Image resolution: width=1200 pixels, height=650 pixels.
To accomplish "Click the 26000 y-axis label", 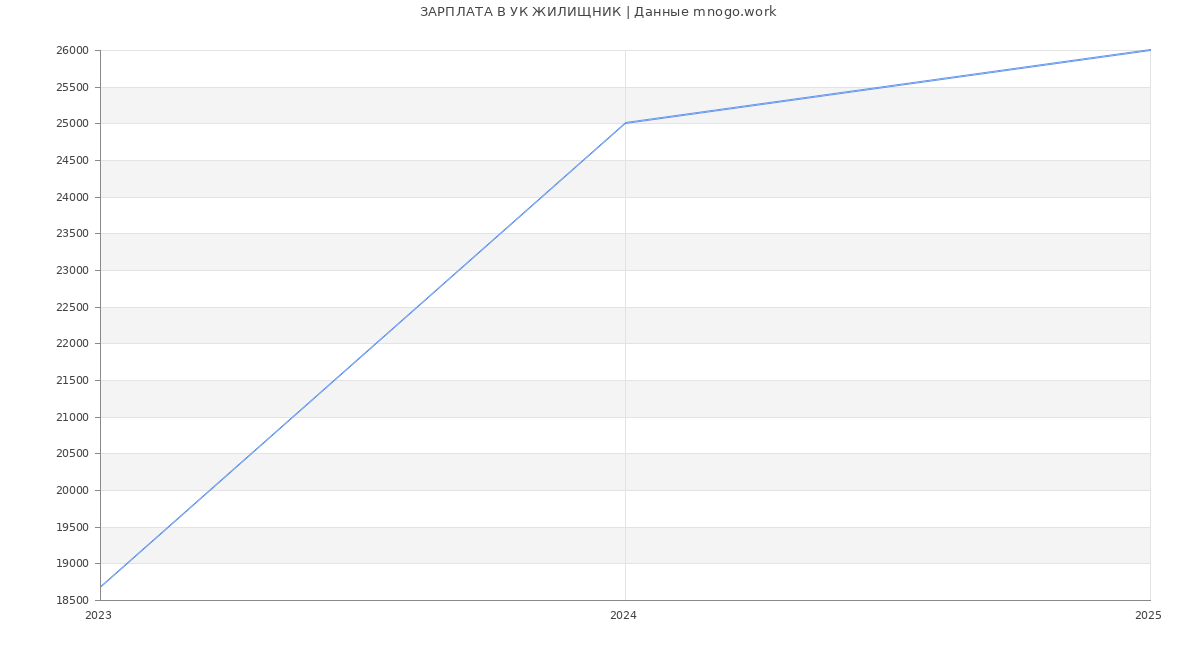I will point(74,51).
